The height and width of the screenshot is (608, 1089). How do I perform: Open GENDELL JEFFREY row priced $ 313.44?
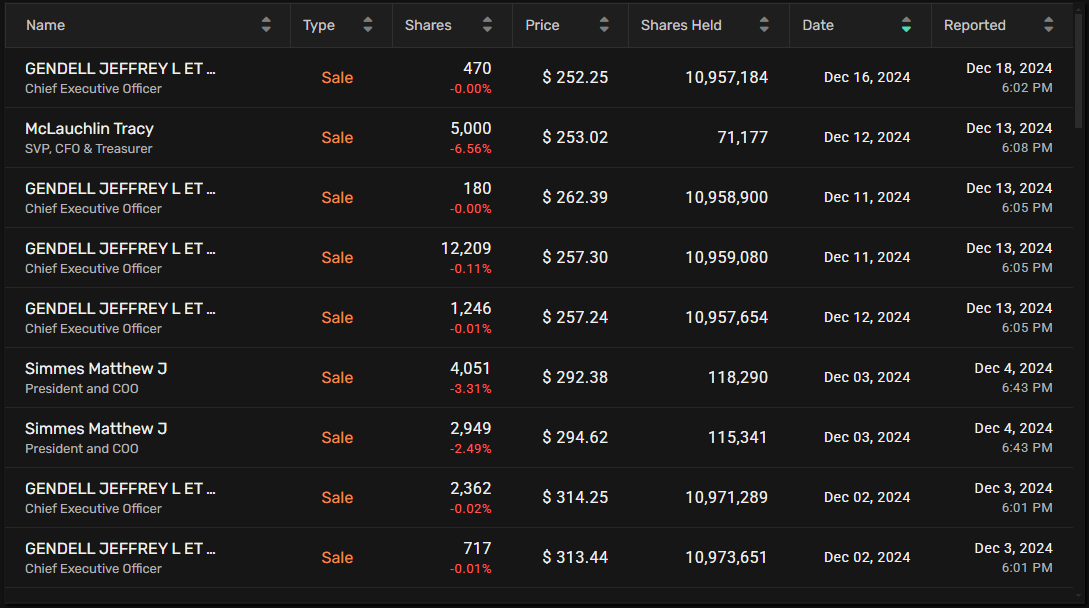pos(539,557)
